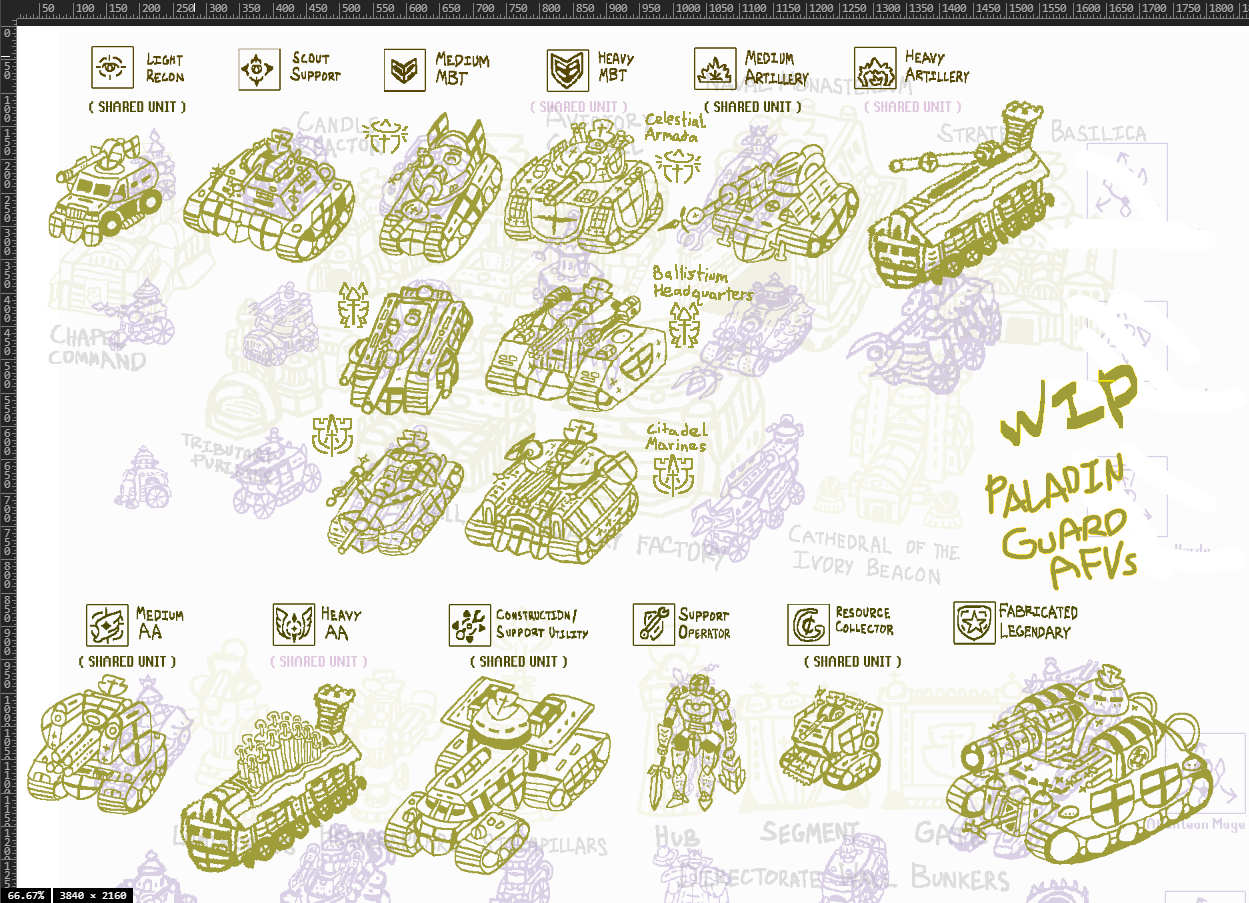Image resolution: width=1249 pixels, height=903 pixels.
Task: Click the 'Citadel Marines' handwritten label
Action: (676, 437)
